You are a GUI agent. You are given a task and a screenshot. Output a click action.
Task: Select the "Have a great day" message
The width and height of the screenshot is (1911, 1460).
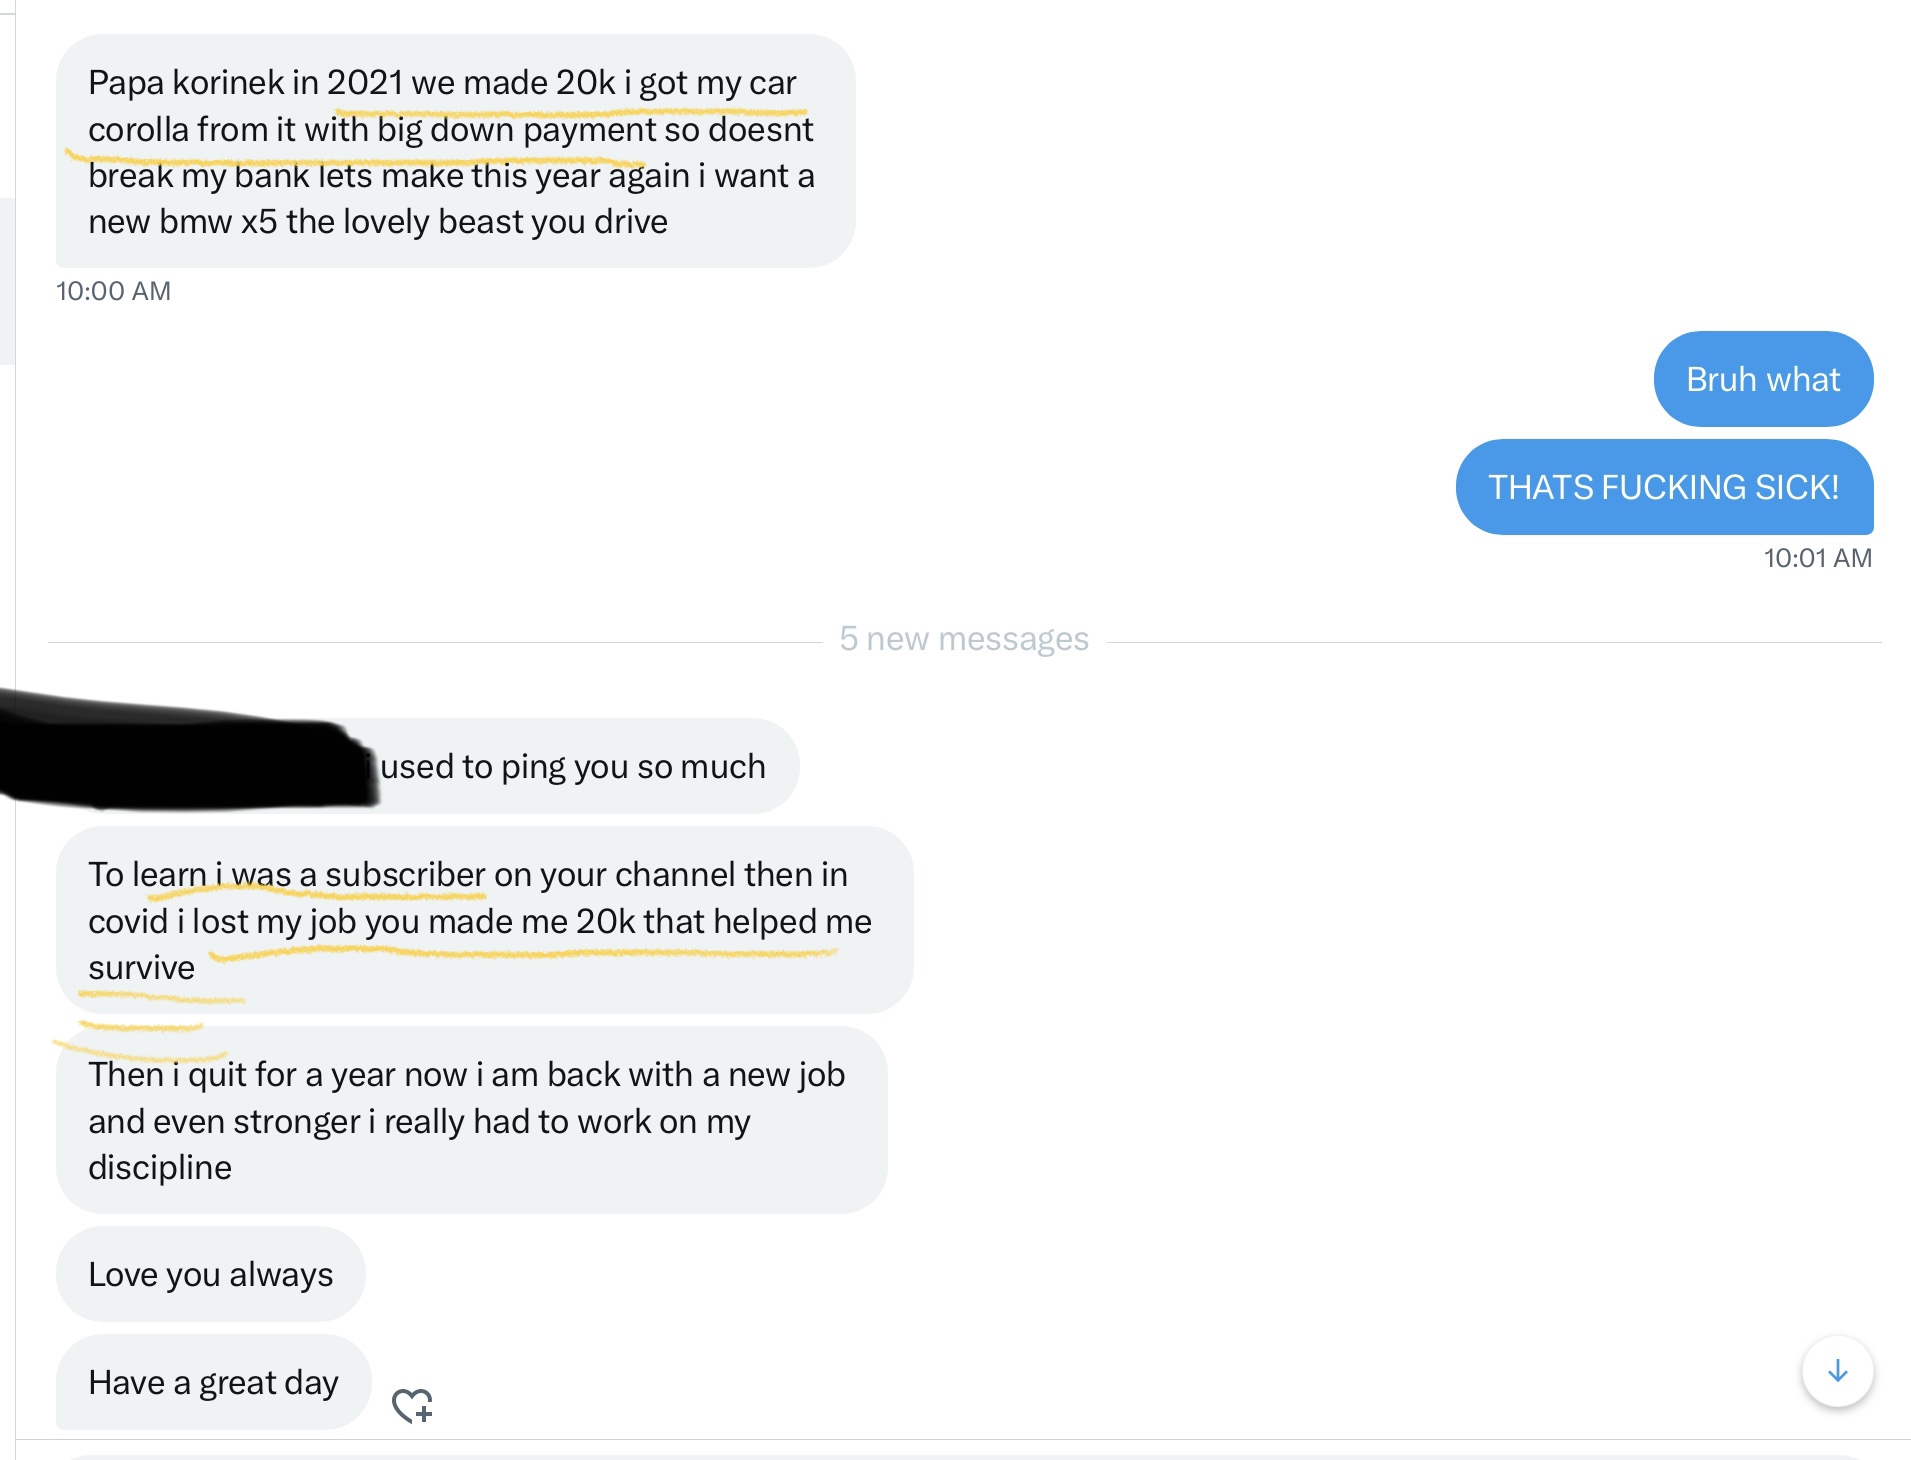[x=213, y=1382]
